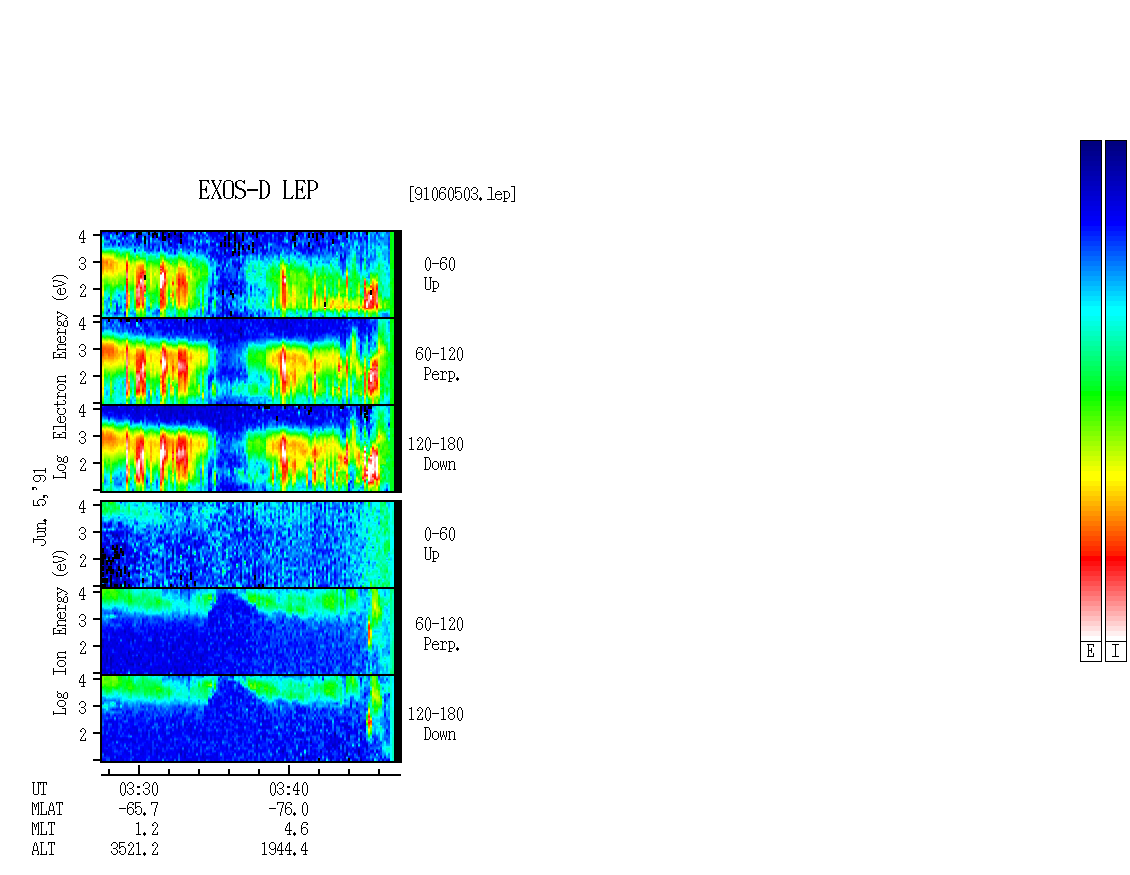This screenshot has width=1130, height=875.
Task: Click the MLT value 1.2
Action: (146, 830)
